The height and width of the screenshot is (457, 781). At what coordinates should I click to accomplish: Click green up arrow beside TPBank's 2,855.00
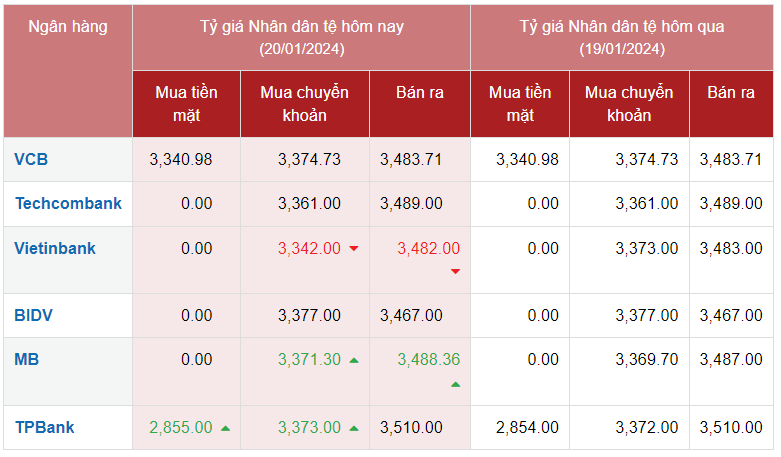[x=225, y=428]
